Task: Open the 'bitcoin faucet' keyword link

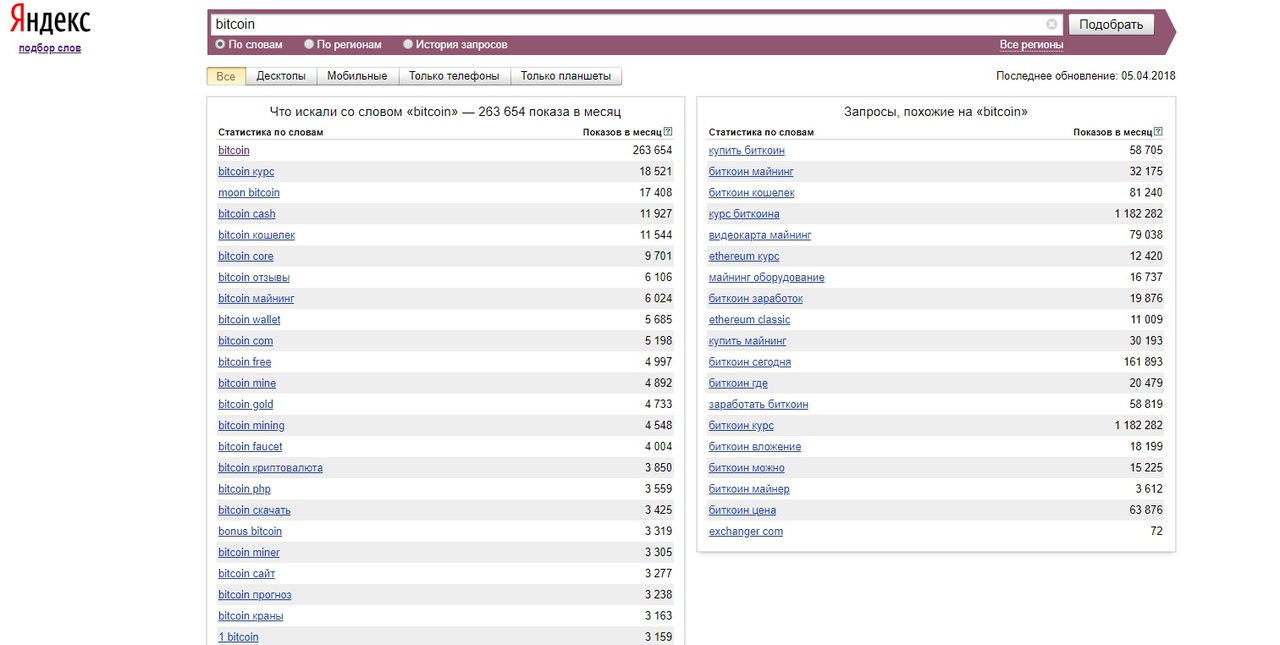Action: [x=250, y=447]
